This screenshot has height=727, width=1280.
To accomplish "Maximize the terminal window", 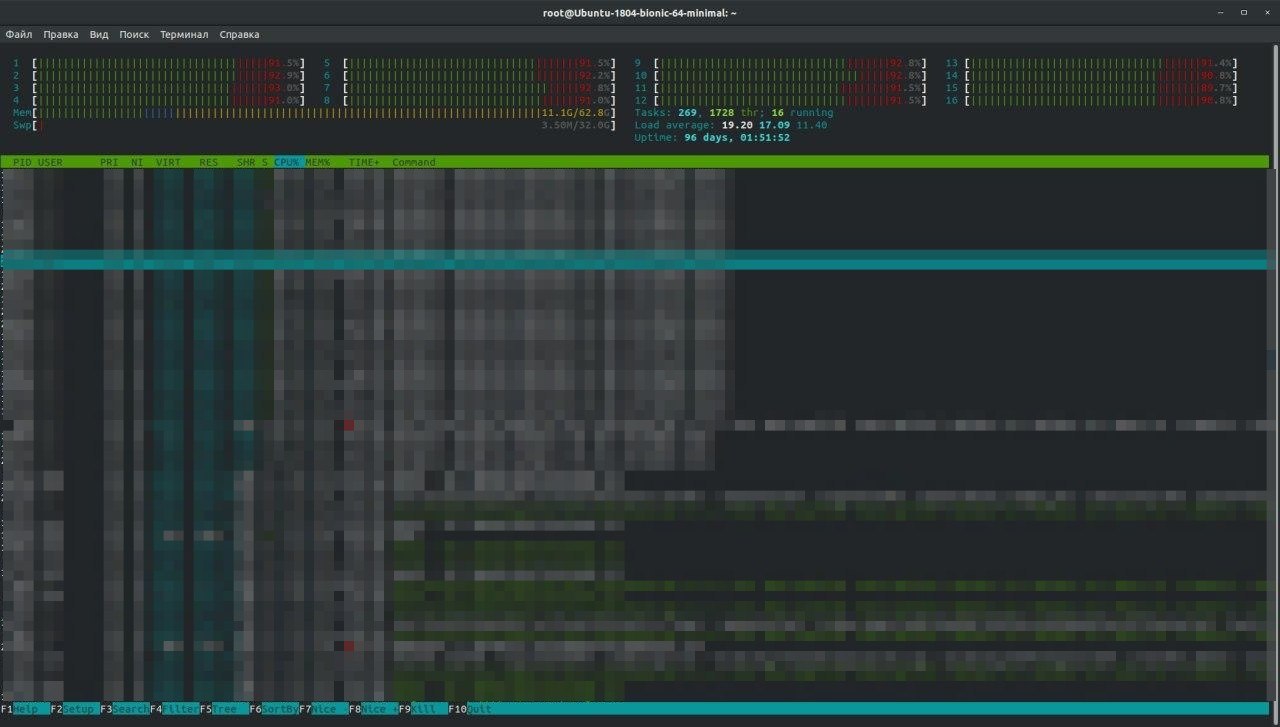I will point(1243,13).
